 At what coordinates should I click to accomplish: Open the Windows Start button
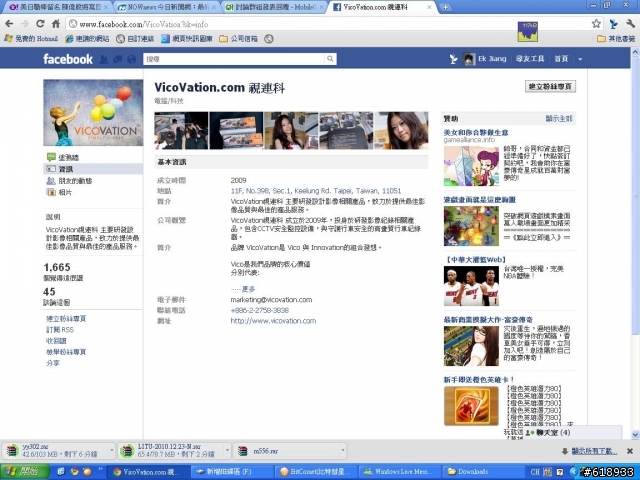(x=24, y=472)
